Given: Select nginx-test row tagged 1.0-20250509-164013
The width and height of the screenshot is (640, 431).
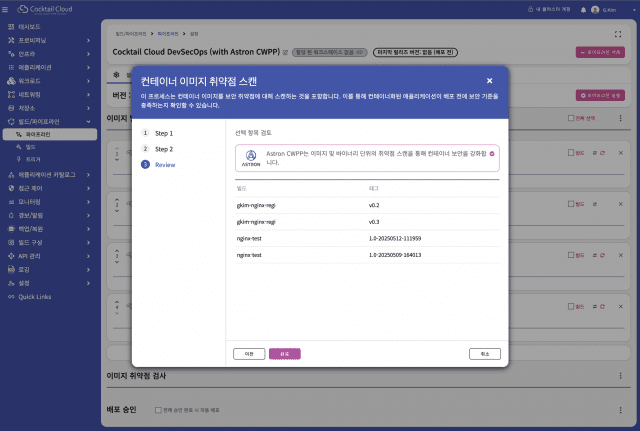Looking at the screenshot, I should (367, 255).
